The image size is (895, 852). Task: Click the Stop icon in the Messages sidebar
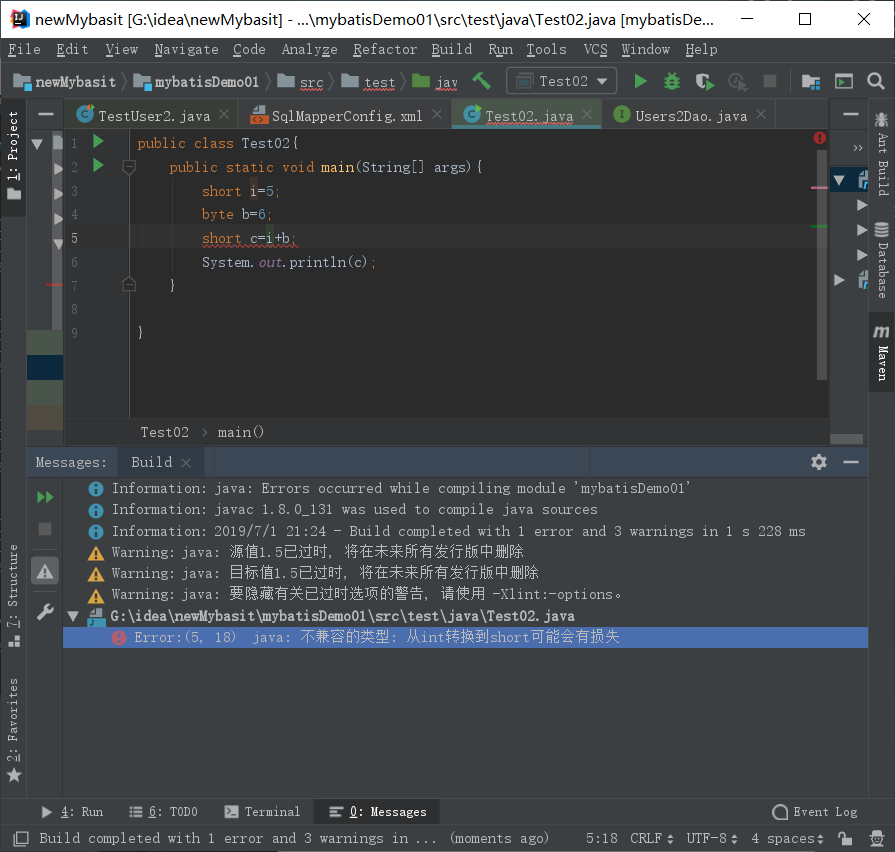click(45, 529)
